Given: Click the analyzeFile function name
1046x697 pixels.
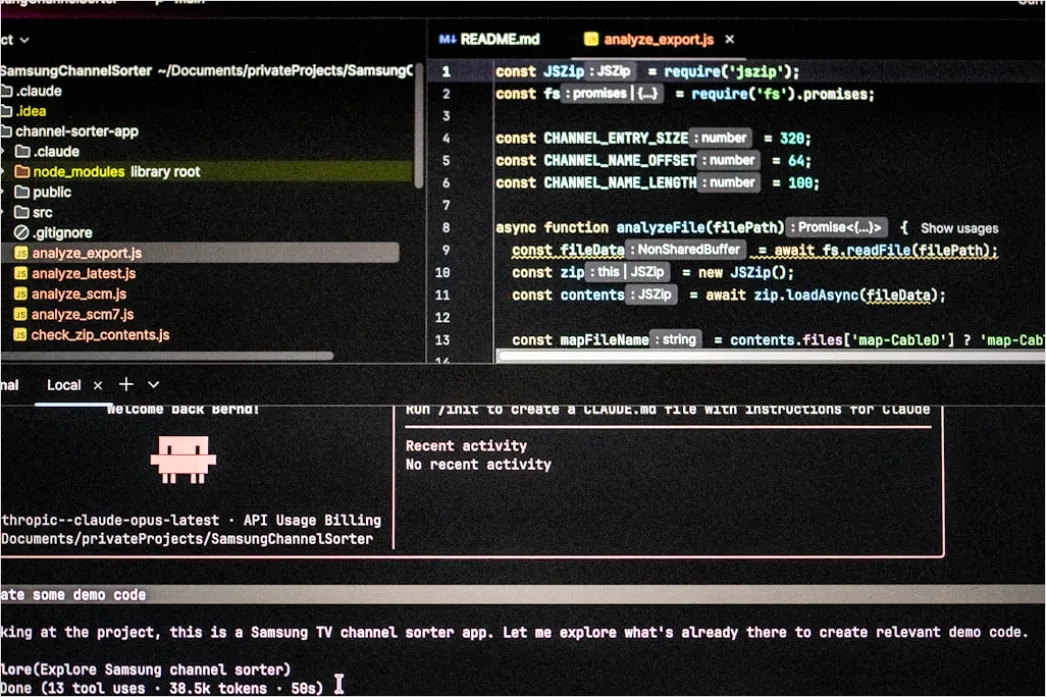Looking at the screenshot, I should coord(662,227).
